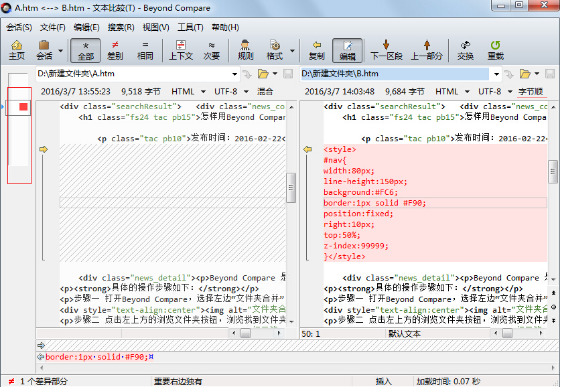Viewport: 561px width, 388px height.
Task: Toggle the 编辑 edit mode button
Action: 347,50
